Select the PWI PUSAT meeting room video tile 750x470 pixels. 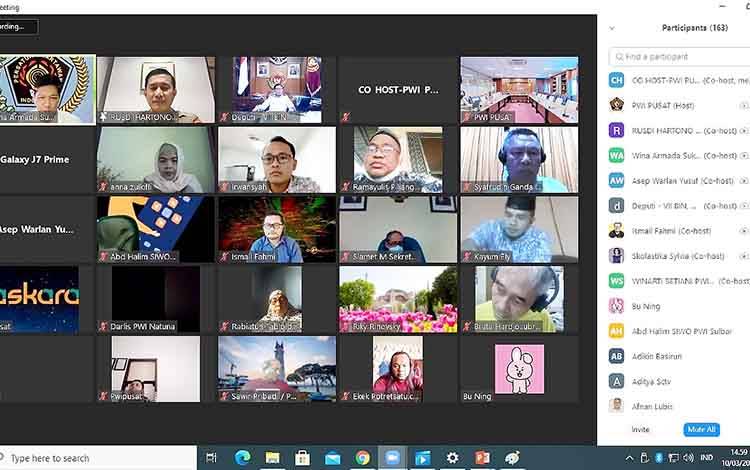pos(519,89)
